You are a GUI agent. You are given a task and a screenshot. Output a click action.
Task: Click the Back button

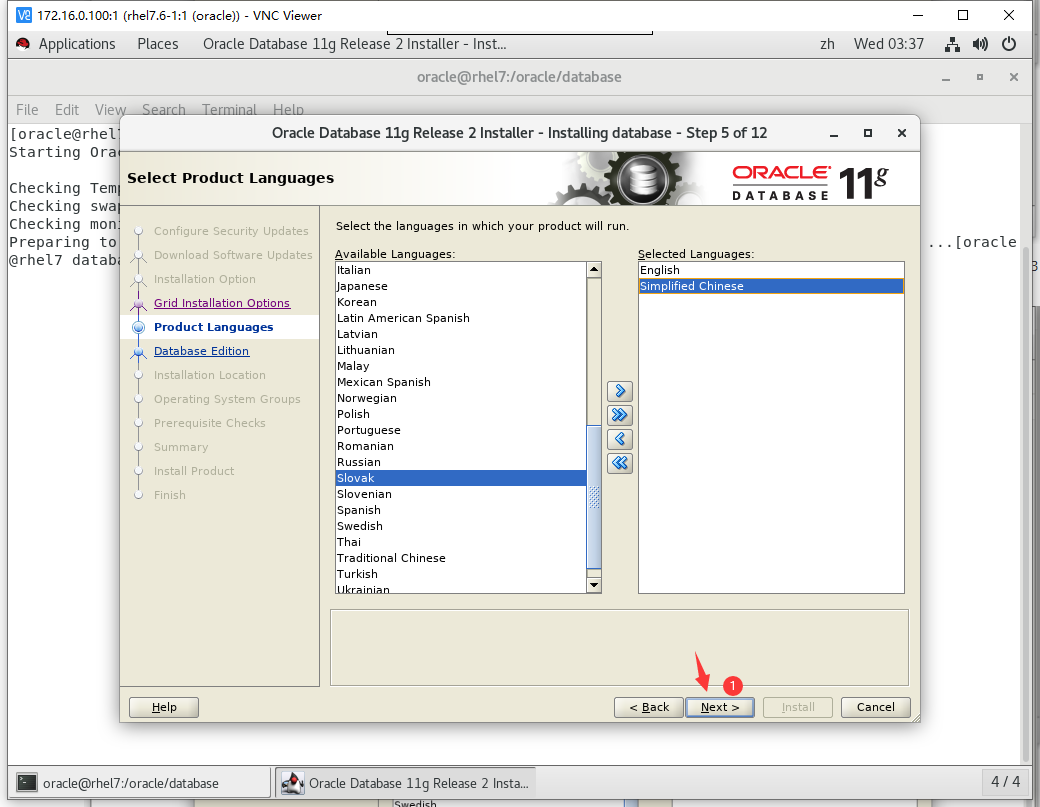(x=649, y=708)
